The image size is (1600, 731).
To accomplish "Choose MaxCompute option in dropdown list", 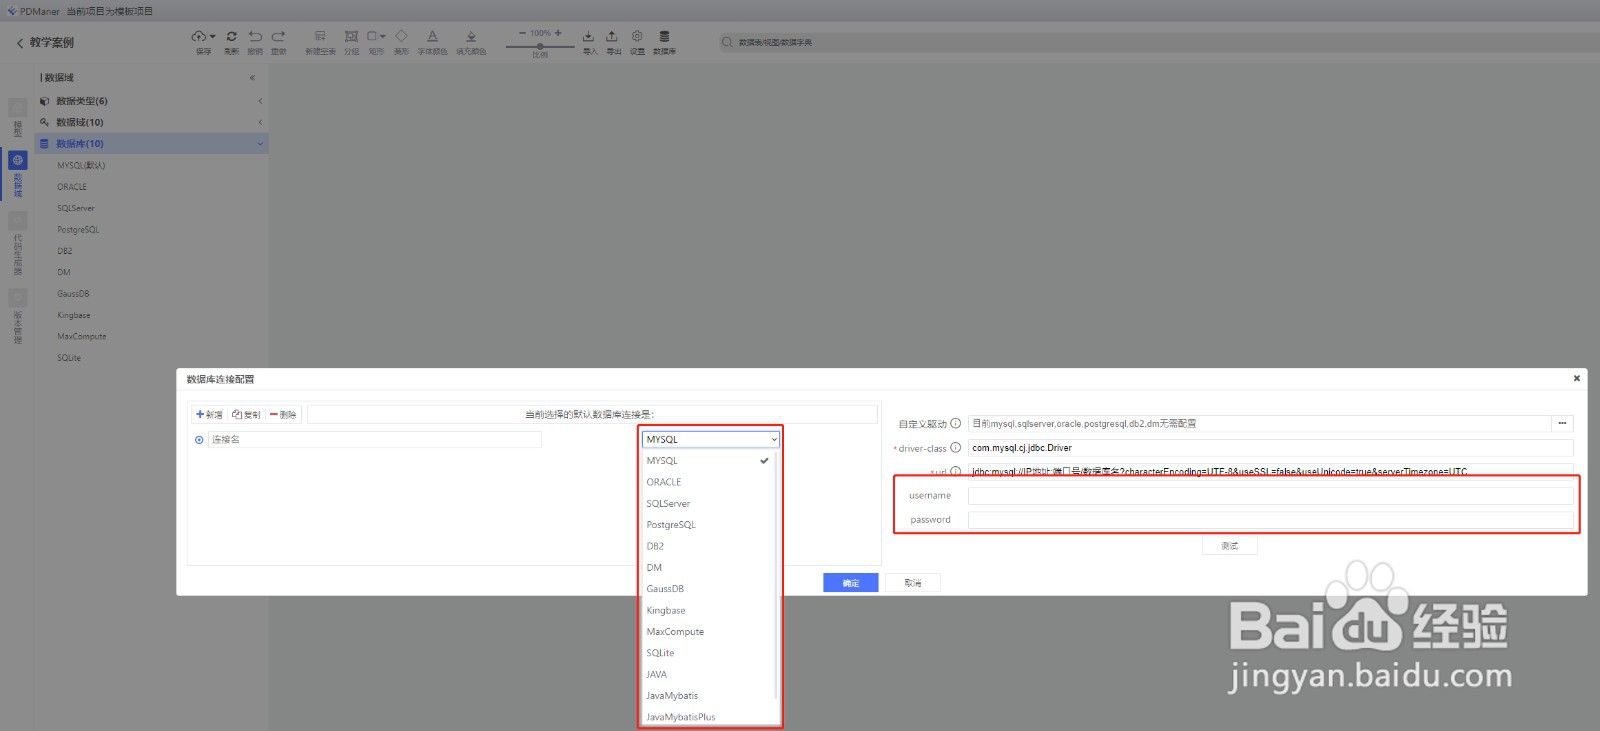I will click(708, 632).
